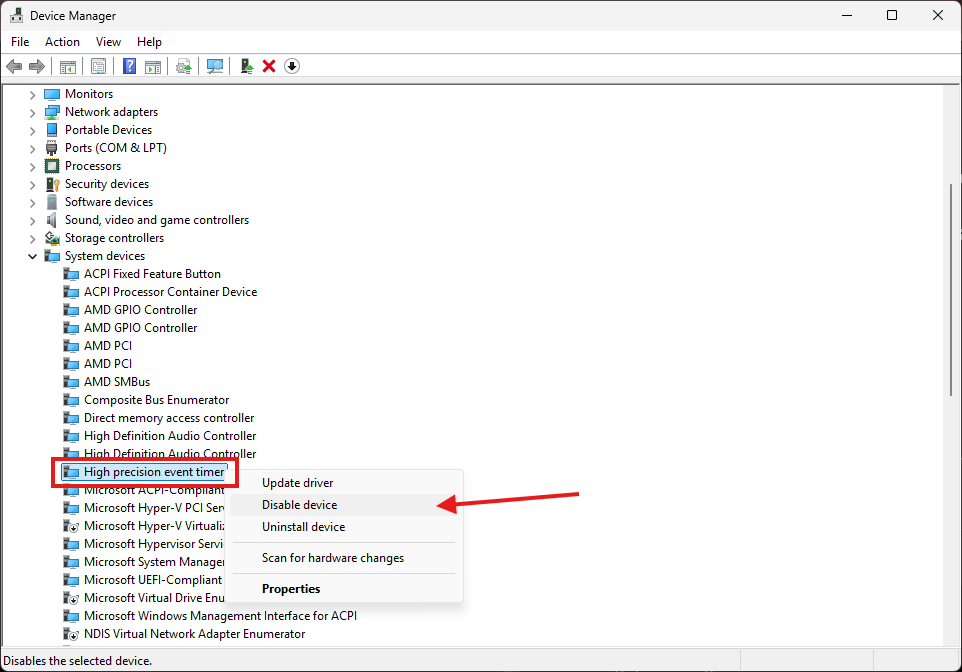Click the Enable device icon with green arrow
This screenshot has height=672, width=962.
pos(247,66)
